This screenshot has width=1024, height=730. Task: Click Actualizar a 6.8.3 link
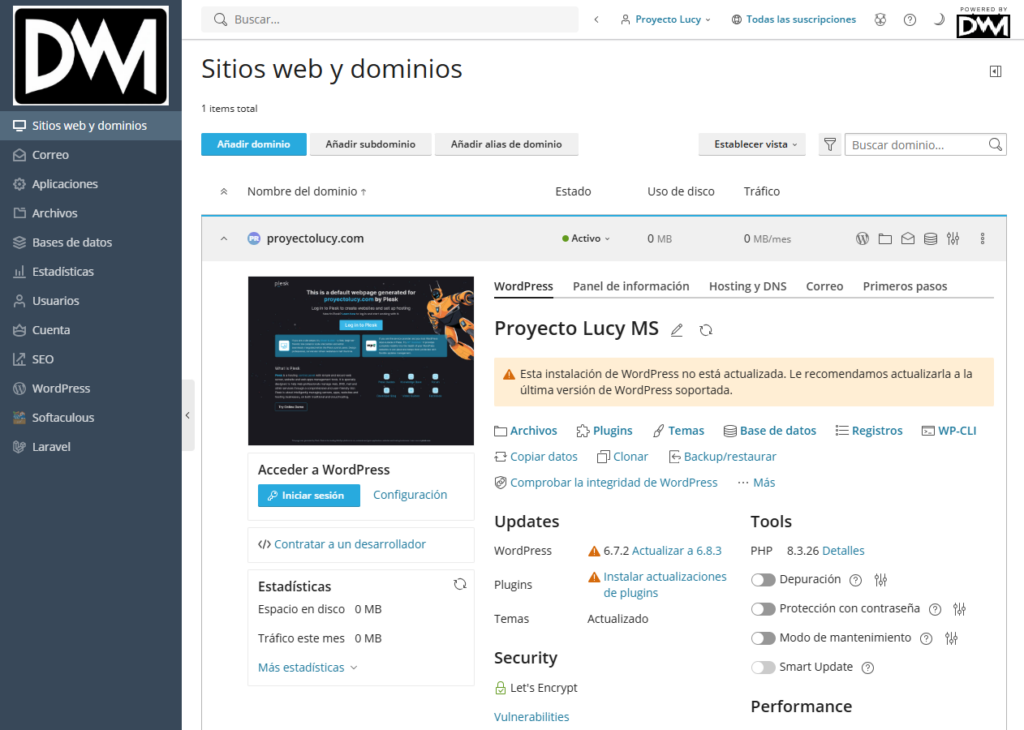[676, 551]
